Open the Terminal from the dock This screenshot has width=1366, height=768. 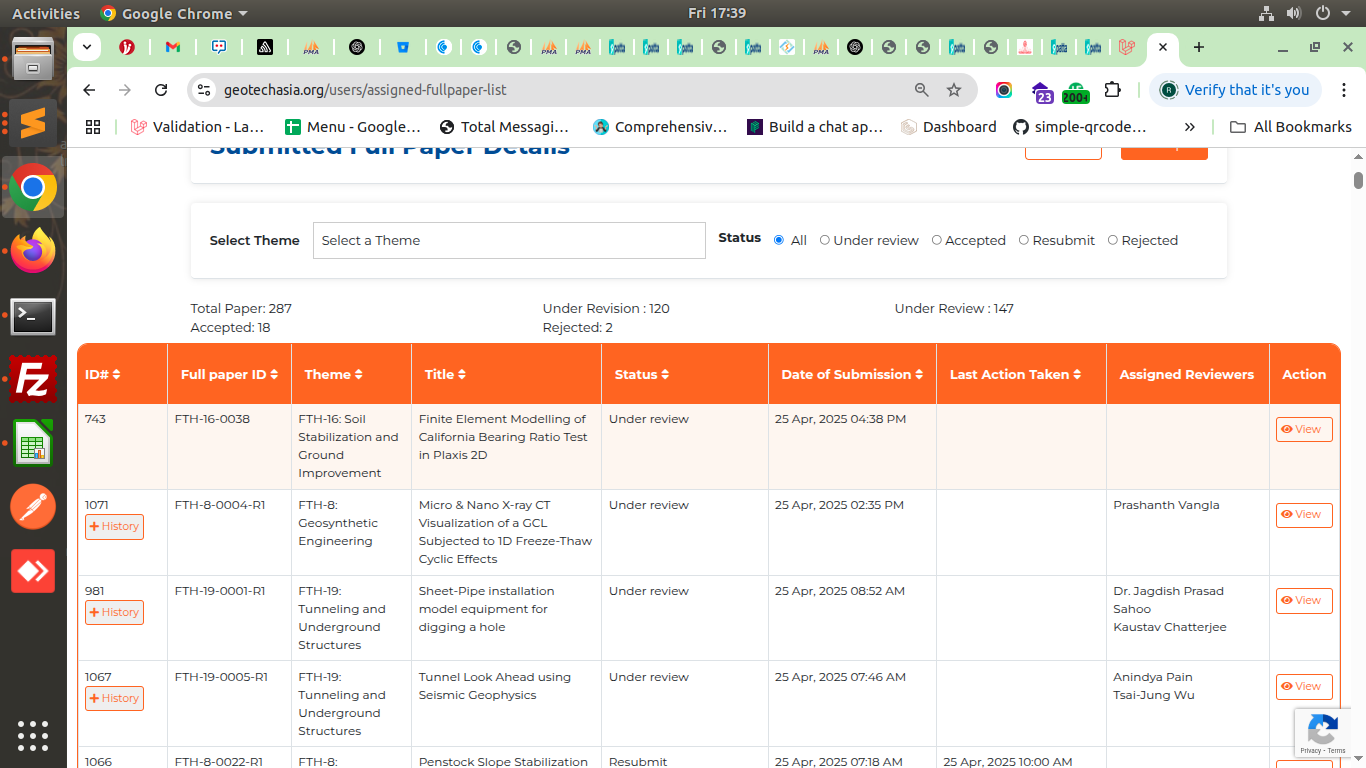pyautogui.click(x=33, y=317)
